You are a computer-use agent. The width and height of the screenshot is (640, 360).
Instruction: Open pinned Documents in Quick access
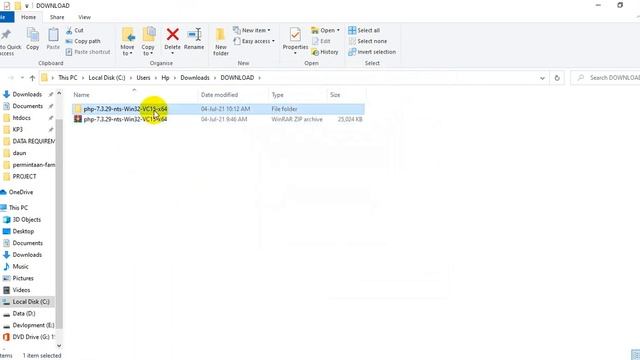coord(27,106)
